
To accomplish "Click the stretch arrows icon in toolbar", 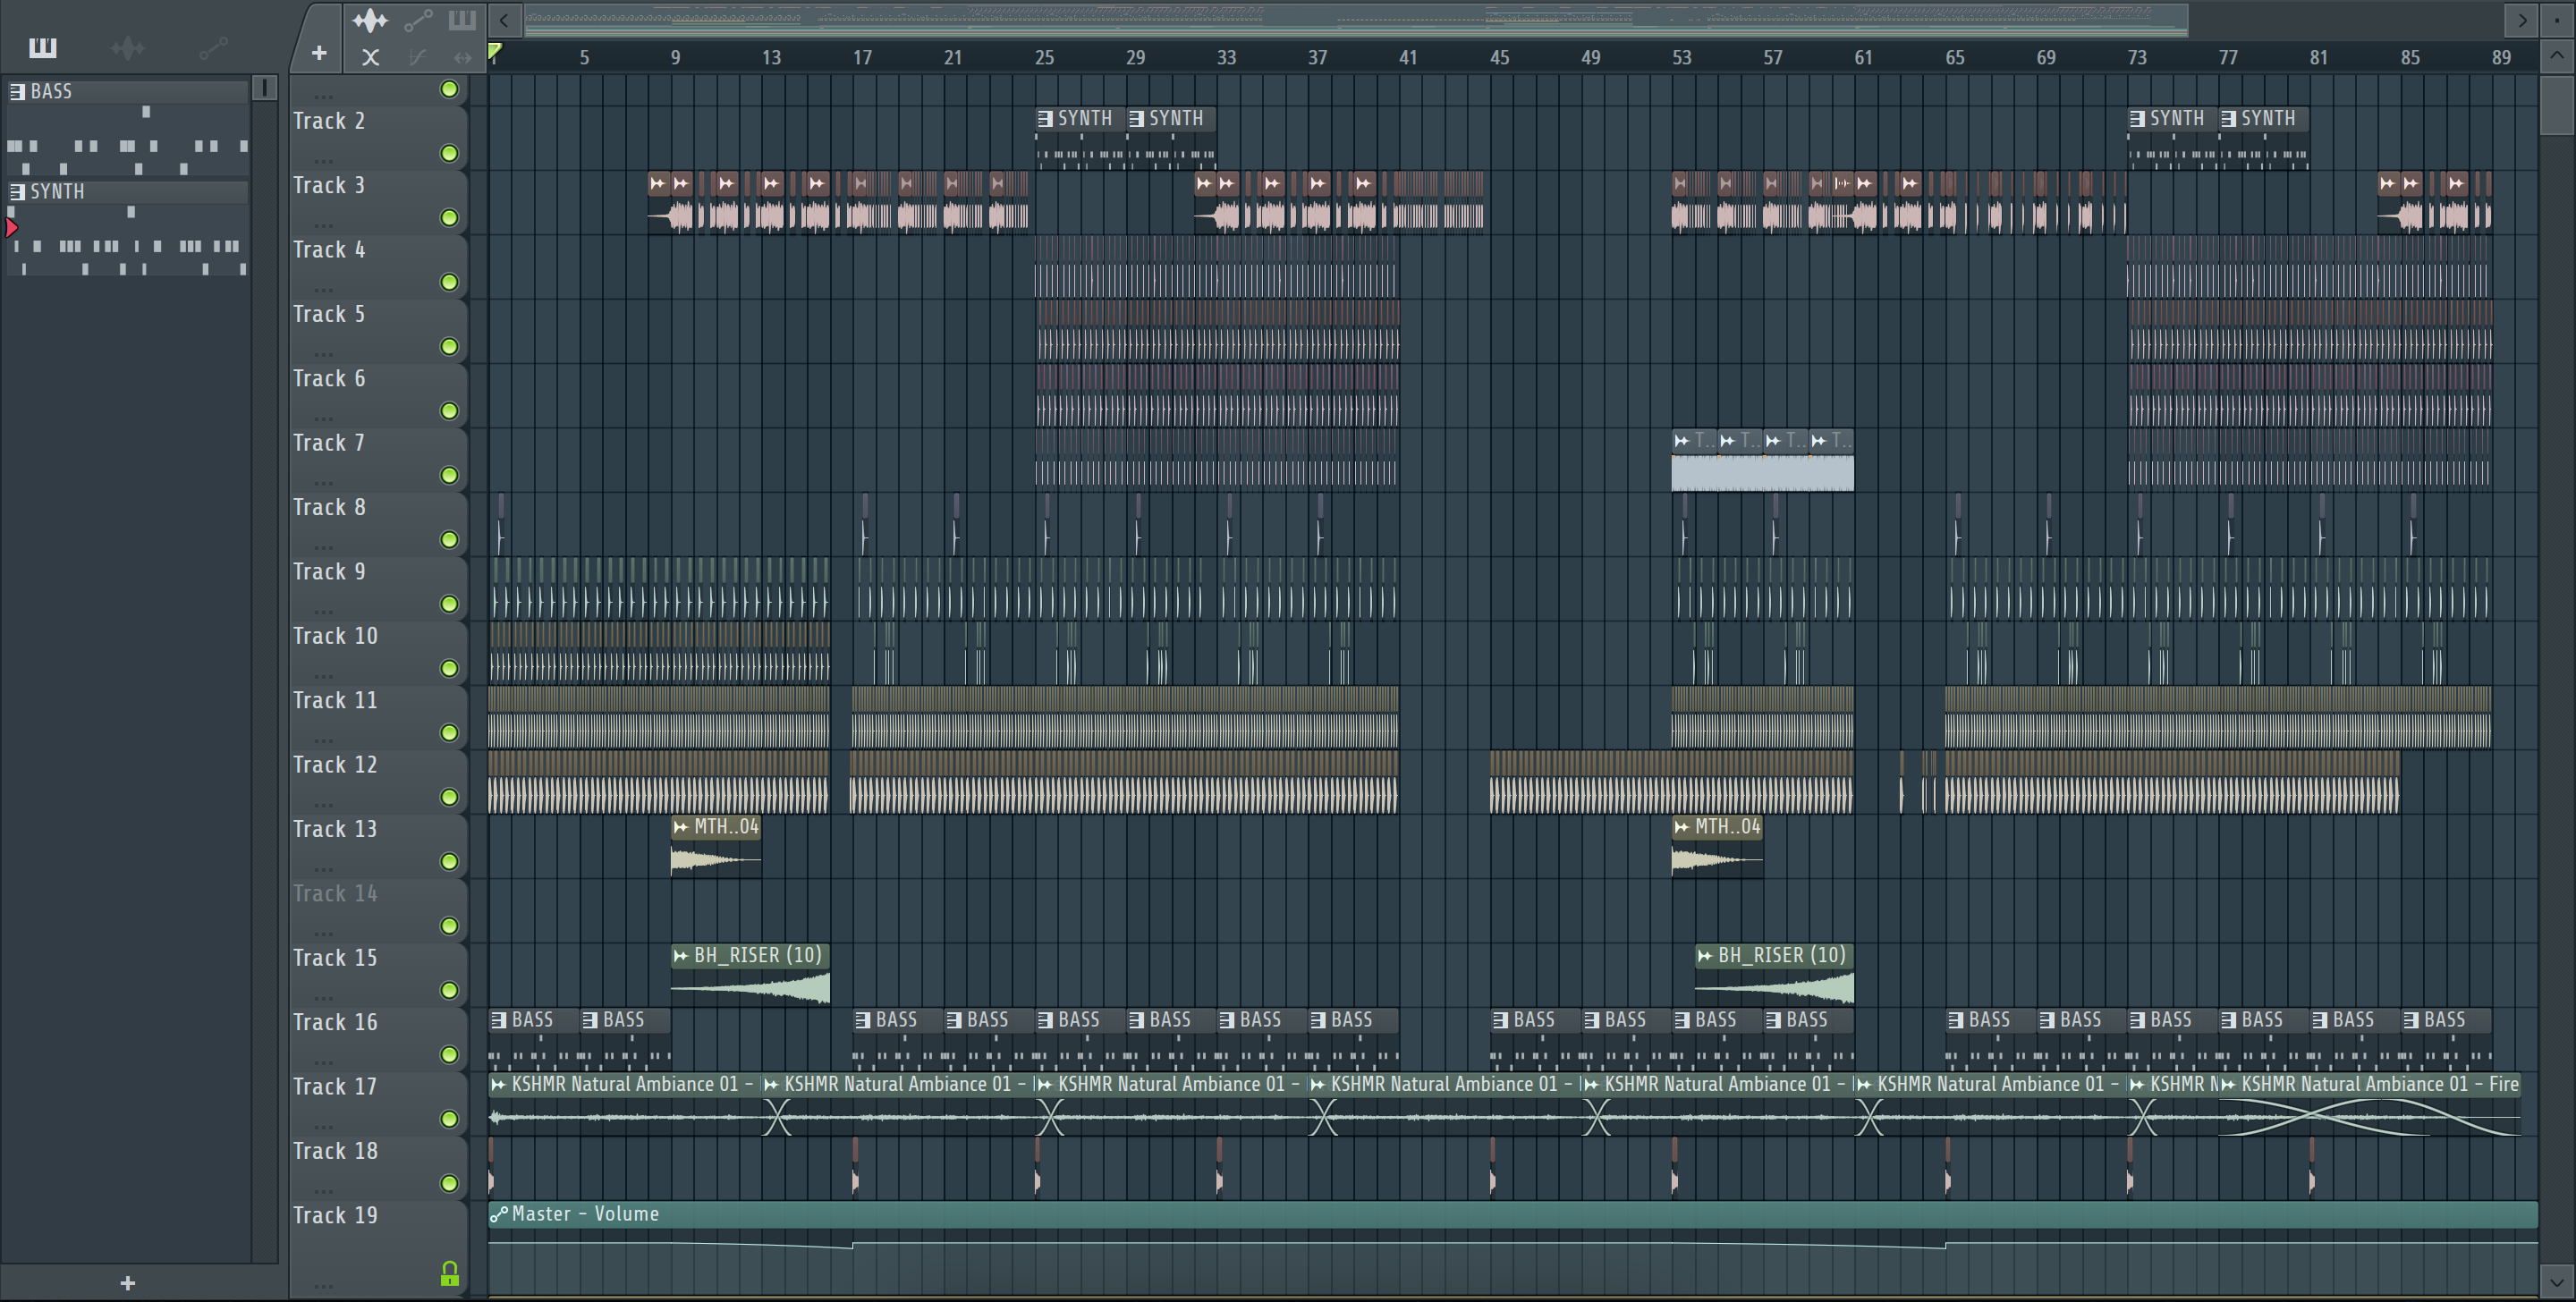I will pyautogui.click(x=462, y=57).
